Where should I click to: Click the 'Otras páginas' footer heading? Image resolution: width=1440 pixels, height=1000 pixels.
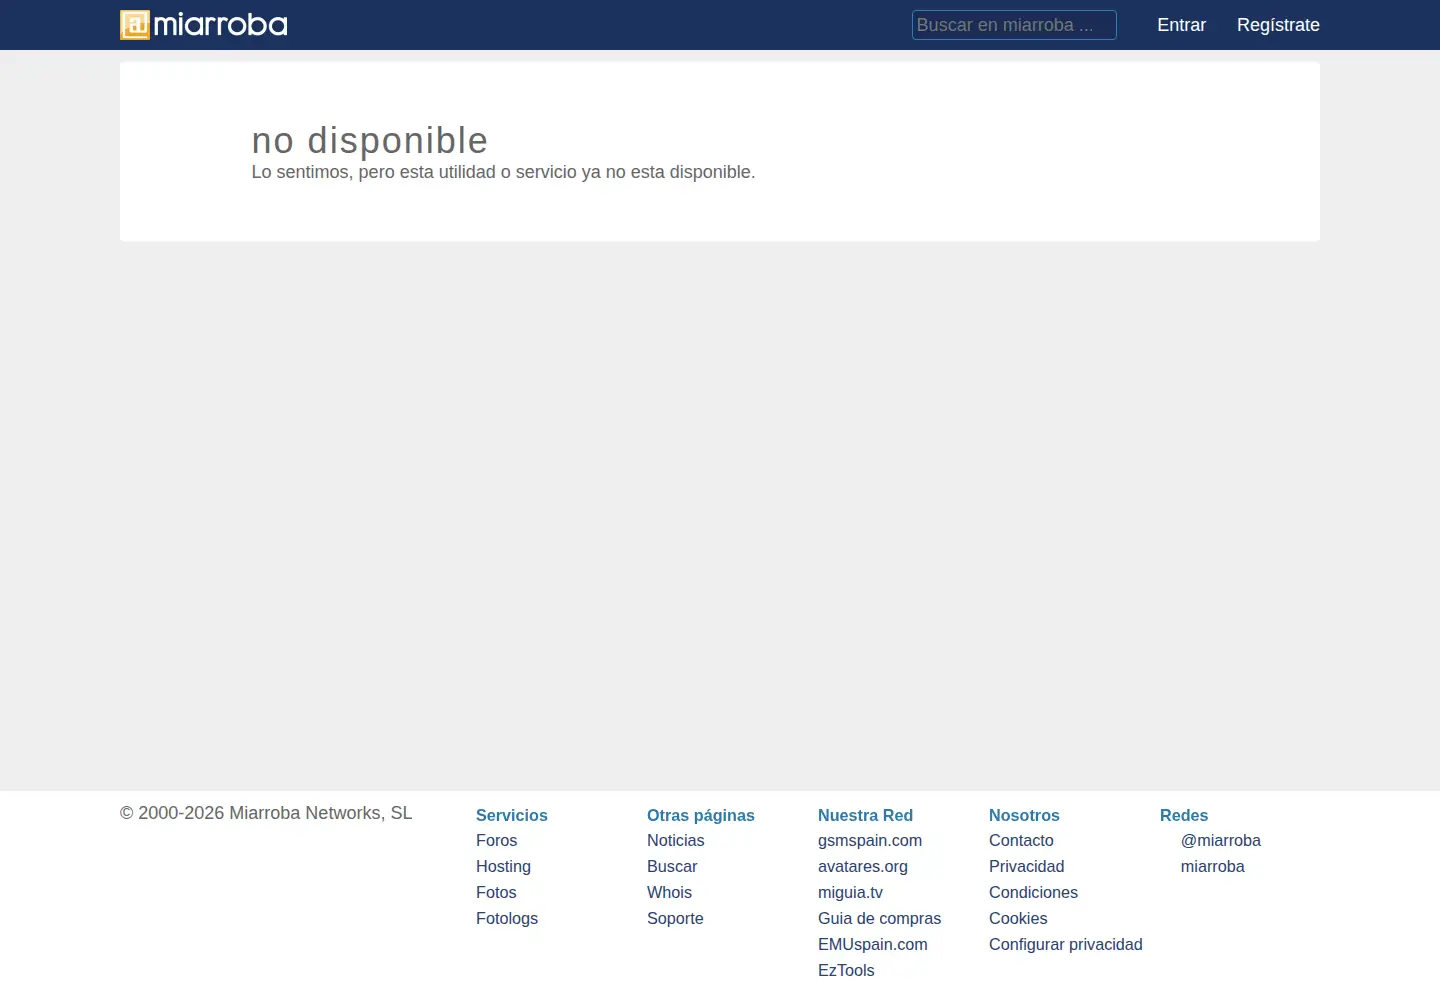pos(701,815)
